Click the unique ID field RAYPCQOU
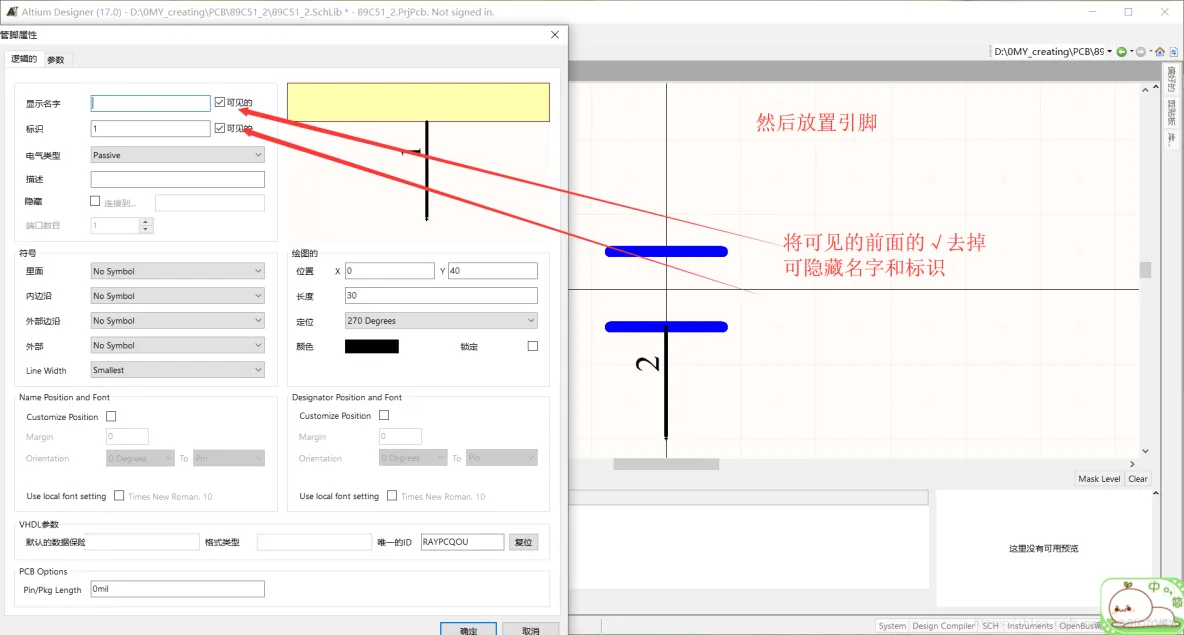Viewport: 1184px width, 635px height. pyautogui.click(x=462, y=541)
